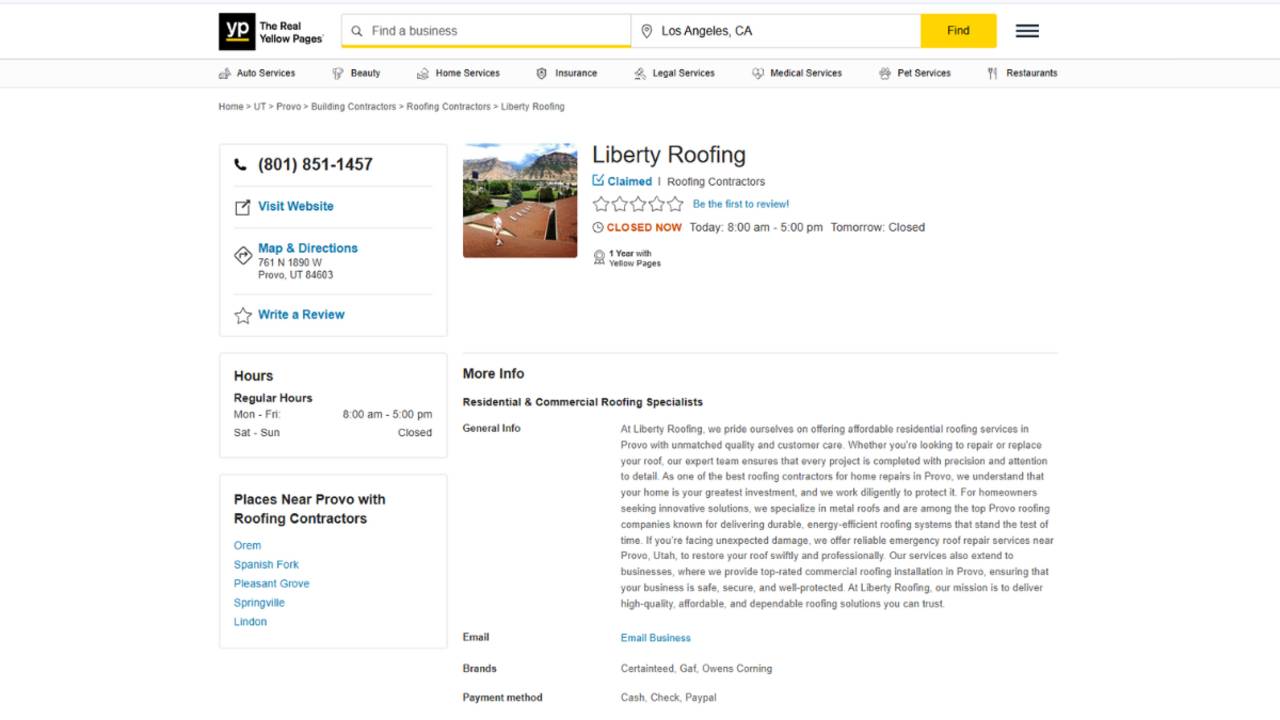Click the Los Angeles, CA location field

[775, 30]
